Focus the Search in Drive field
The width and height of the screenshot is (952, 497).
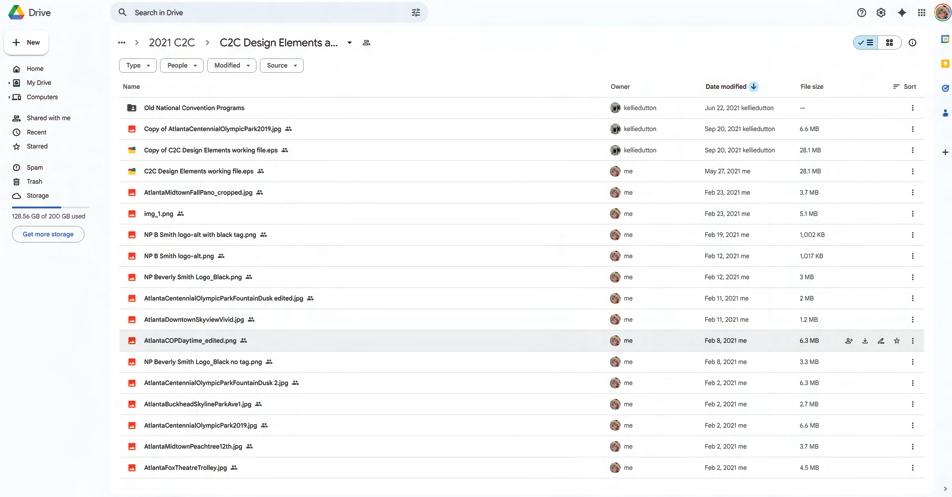[269, 12]
